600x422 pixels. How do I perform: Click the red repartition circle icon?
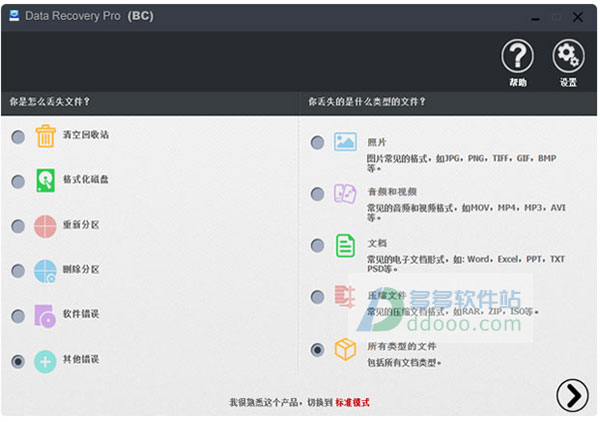(45, 226)
